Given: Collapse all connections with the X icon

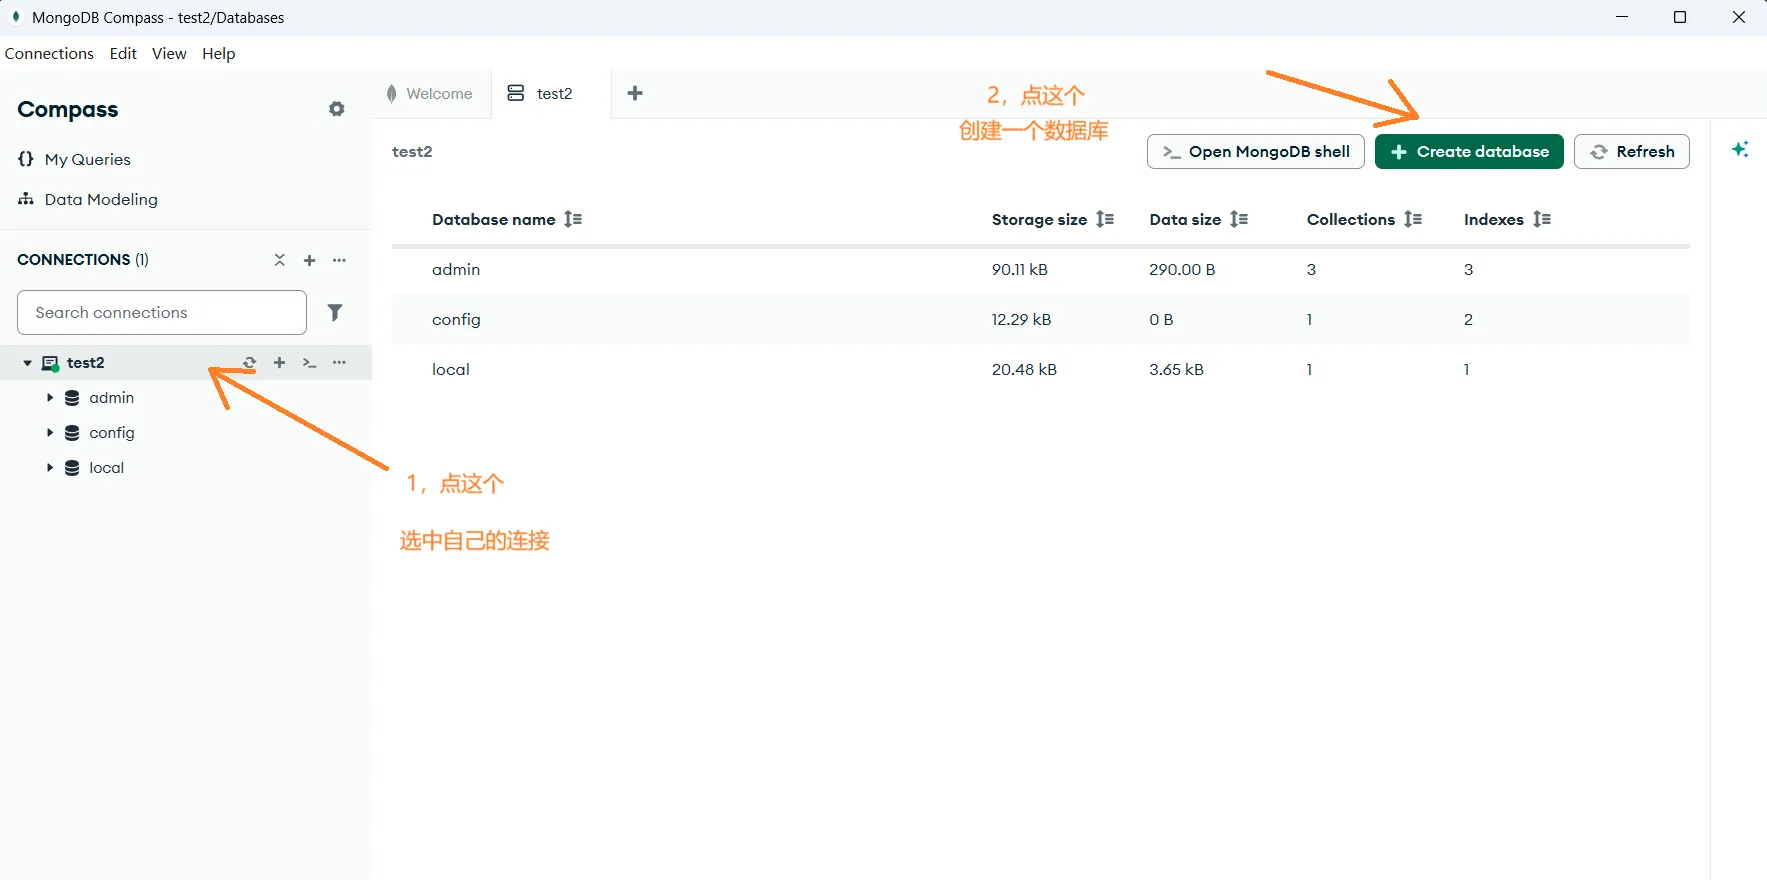Looking at the screenshot, I should [280, 260].
